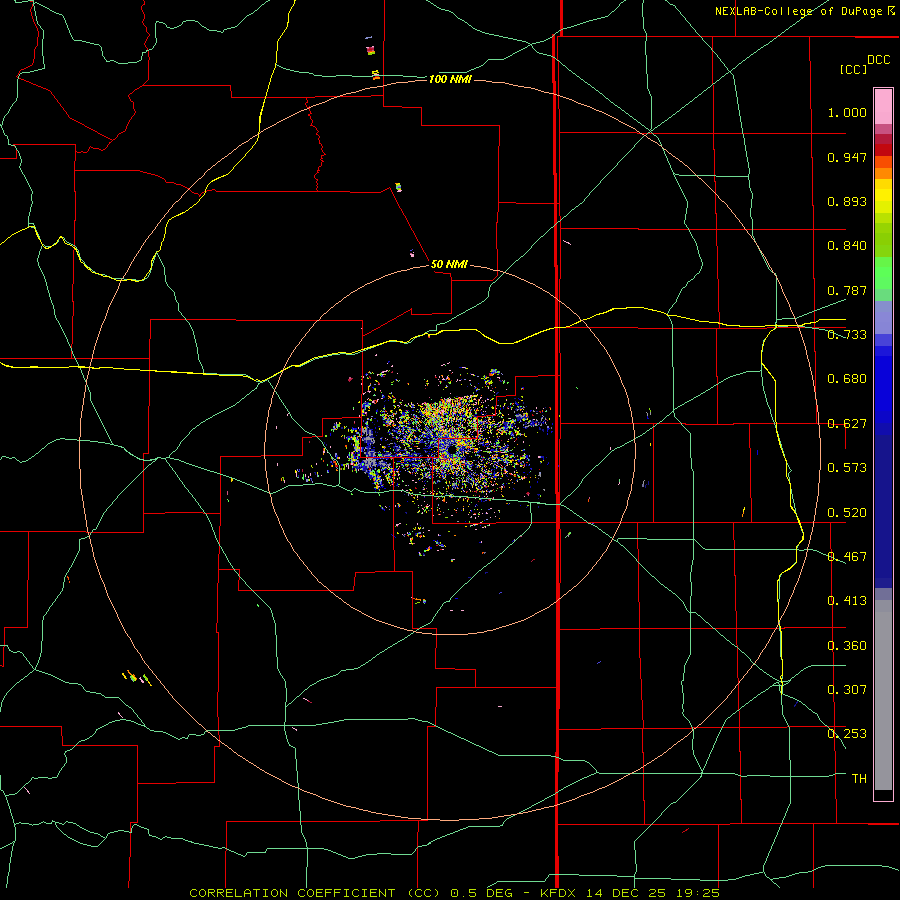Select the 0.947 legend value
The height and width of the screenshot is (900, 900).
[x=847, y=157]
